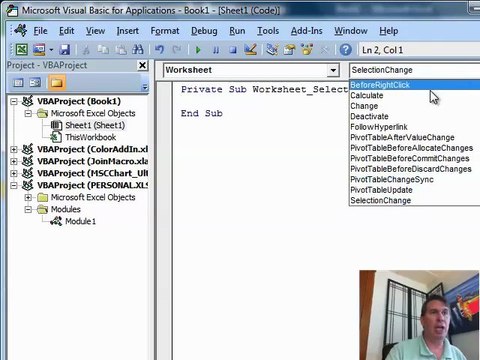Collapse VBAProject (PERSONAL.XLS) node
Viewport: 480px width, 360px height.
(14, 185)
